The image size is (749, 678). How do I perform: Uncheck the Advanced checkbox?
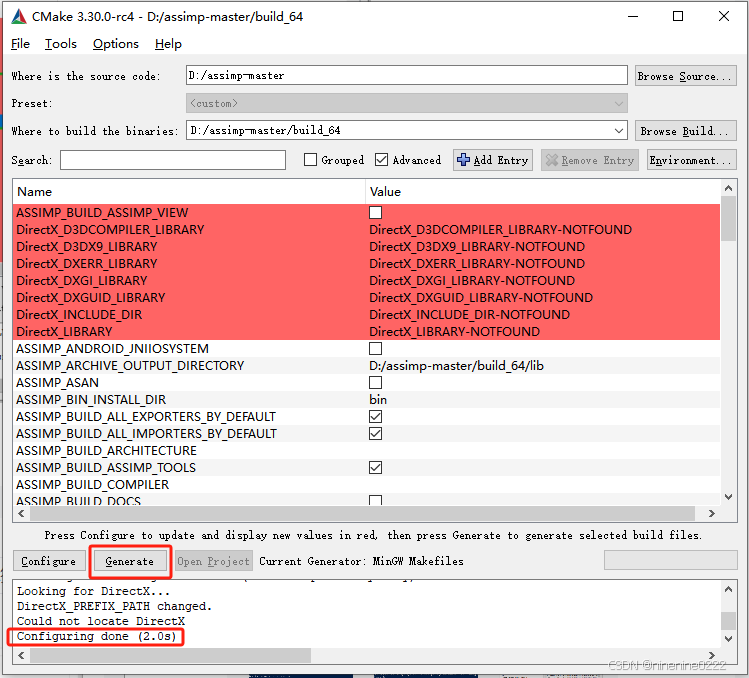(381, 160)
